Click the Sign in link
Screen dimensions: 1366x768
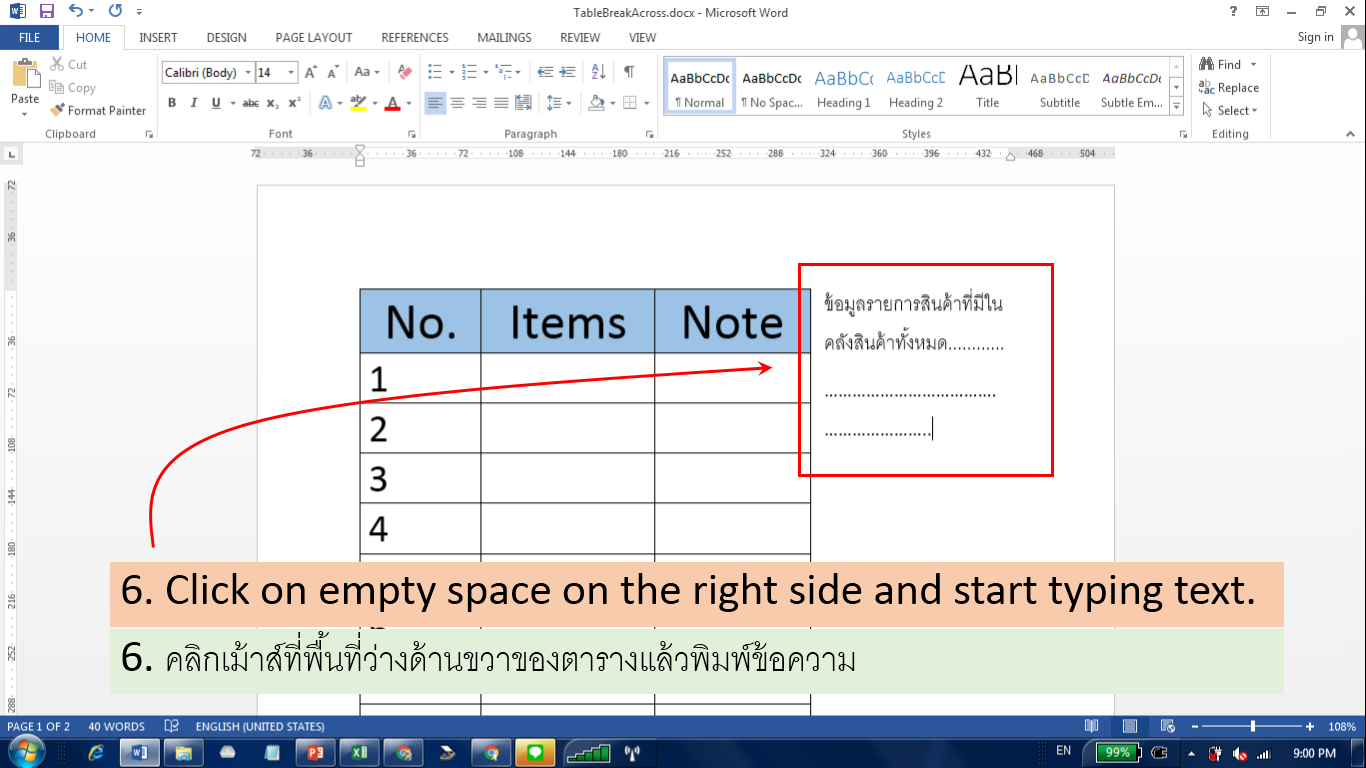(1315, 37)
